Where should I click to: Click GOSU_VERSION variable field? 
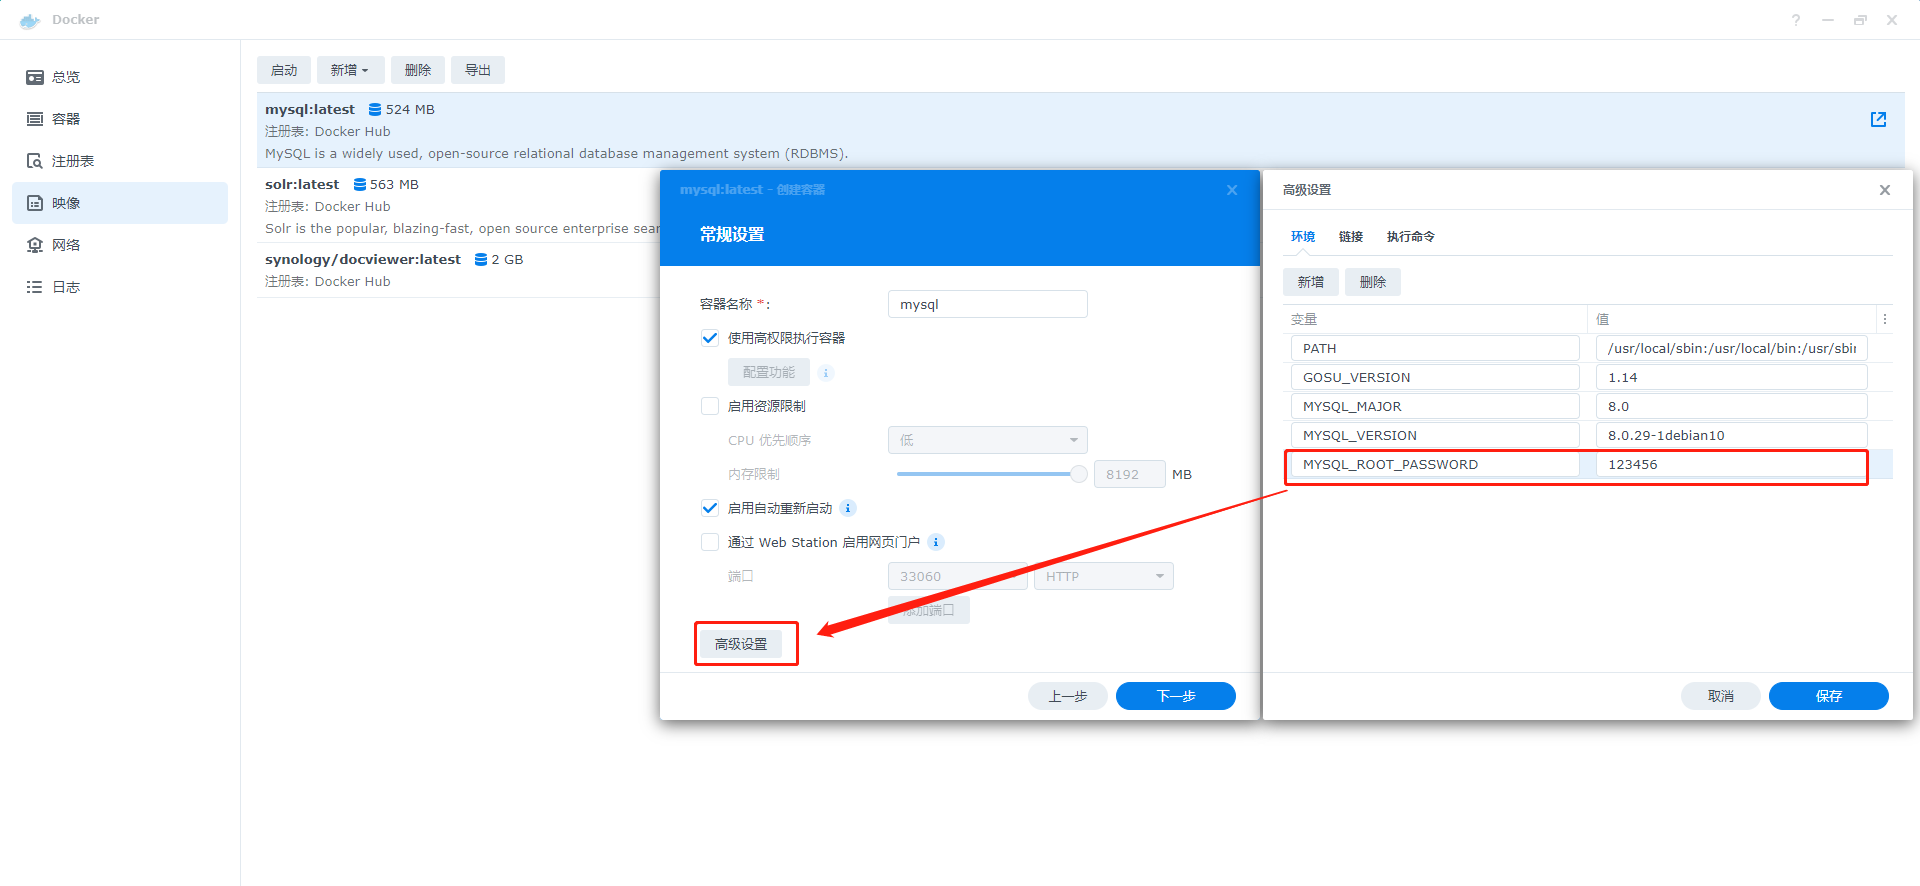click(x=1435, y=377)
